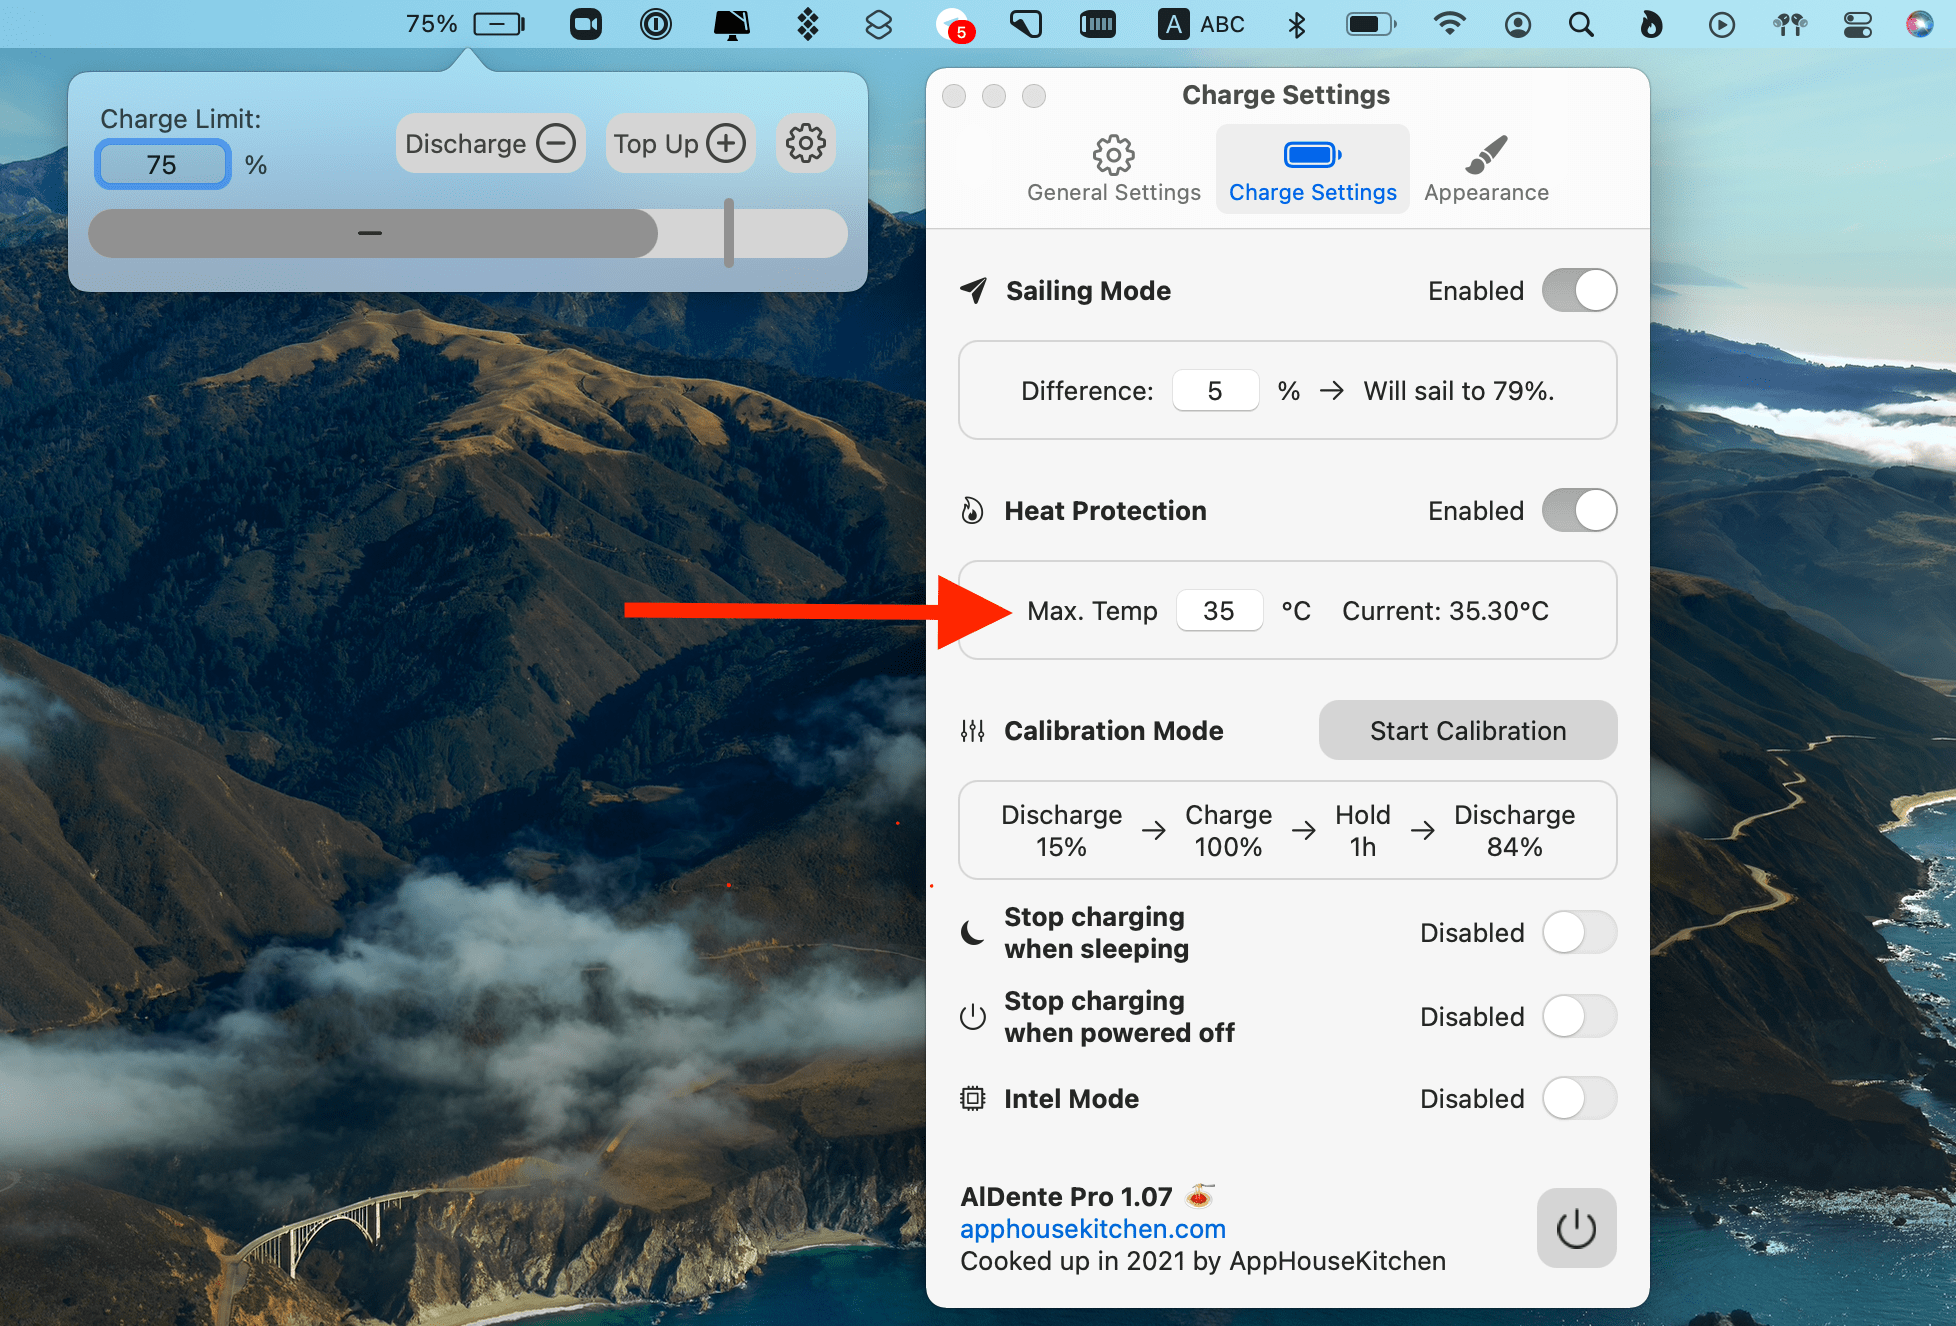The height and width of the screenshot is (1326, 1956).
Task: Enable Stop charging when sleeping
Action: 1580,932
